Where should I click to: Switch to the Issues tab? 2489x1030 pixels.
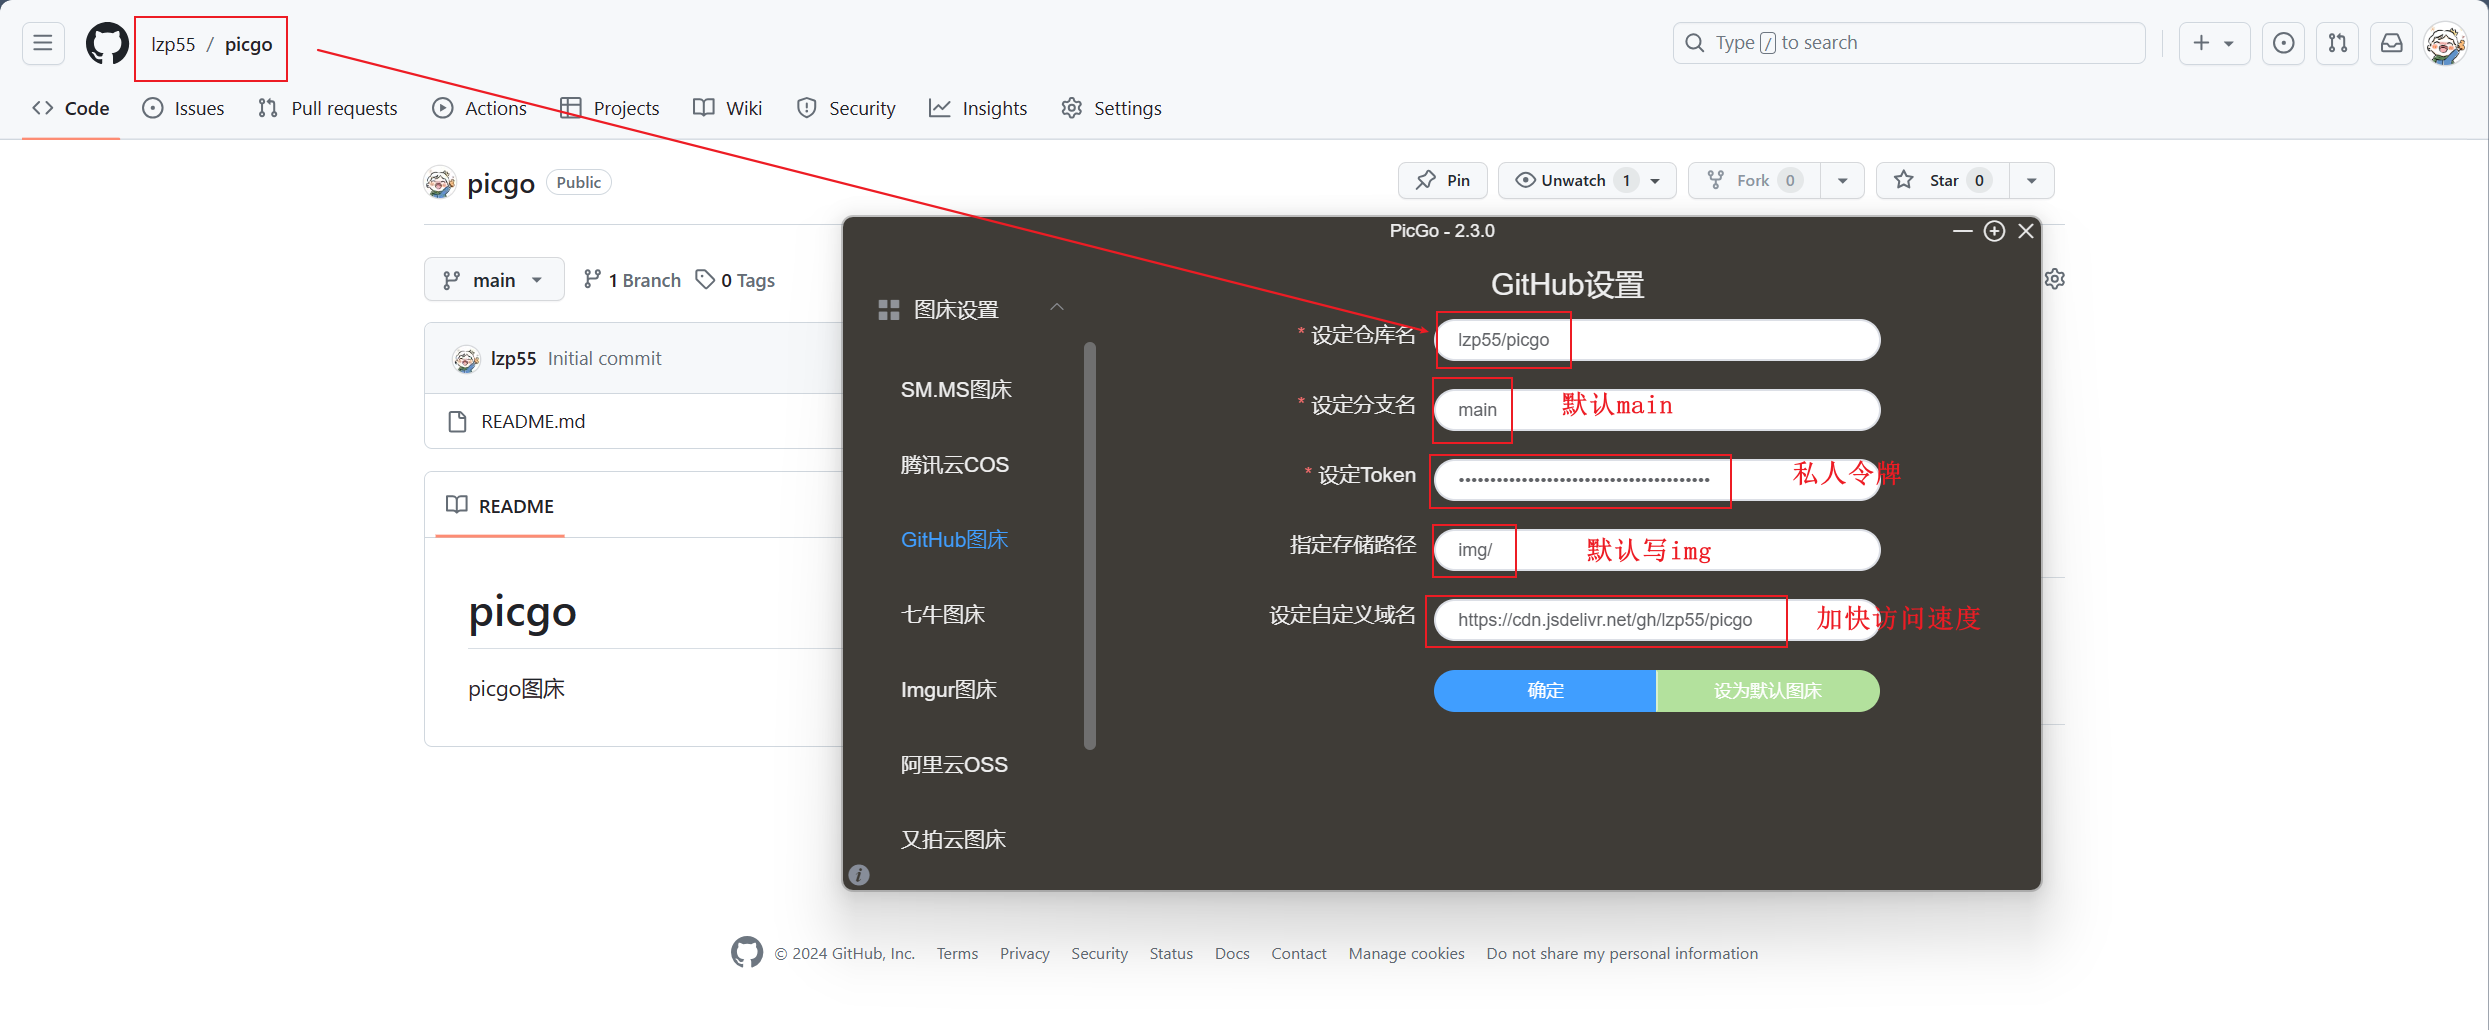coord(184,108)
